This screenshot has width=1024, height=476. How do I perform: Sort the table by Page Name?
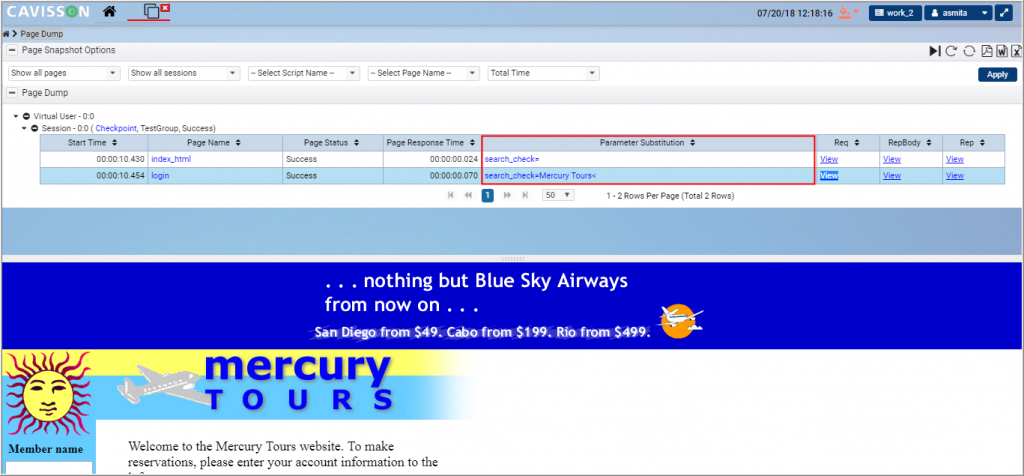pyautogui.click(x=214, y=142)
